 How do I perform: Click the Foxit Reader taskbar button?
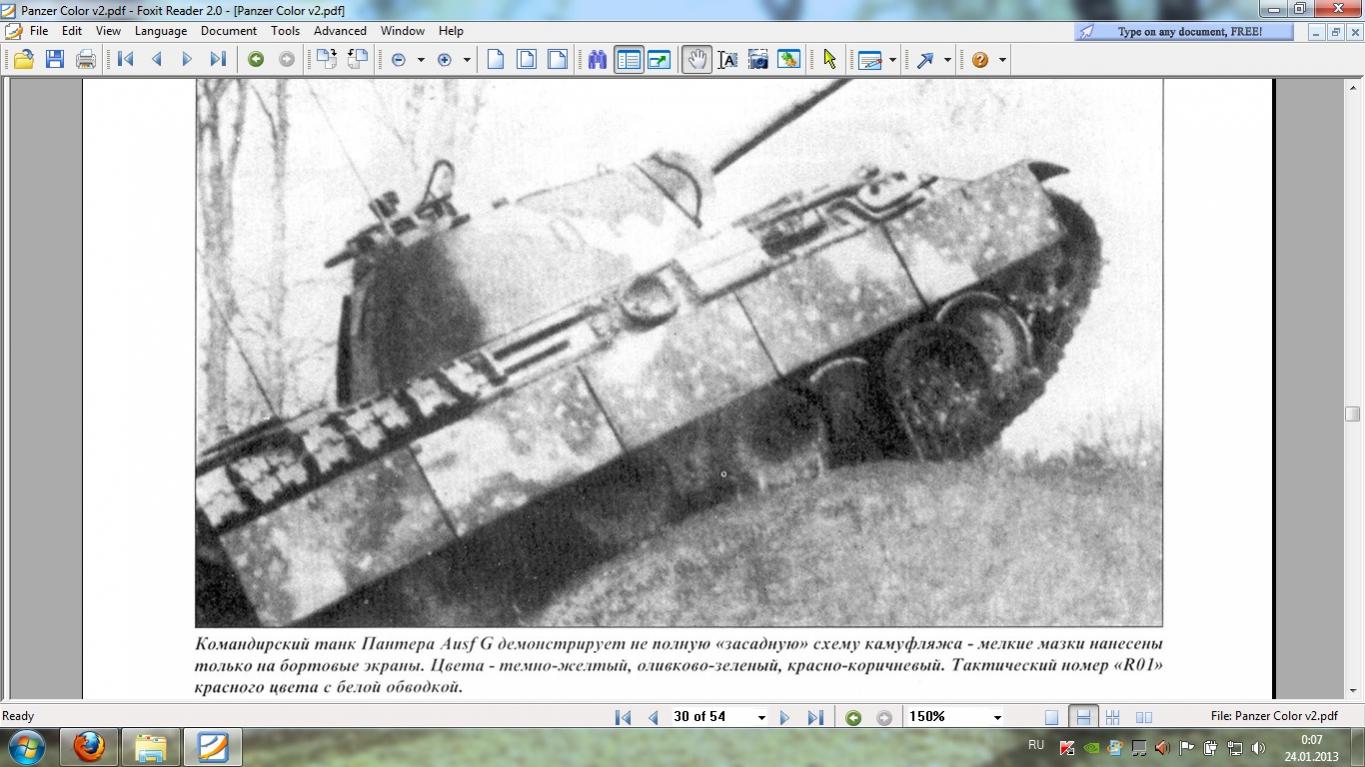(x=213, y=747)
